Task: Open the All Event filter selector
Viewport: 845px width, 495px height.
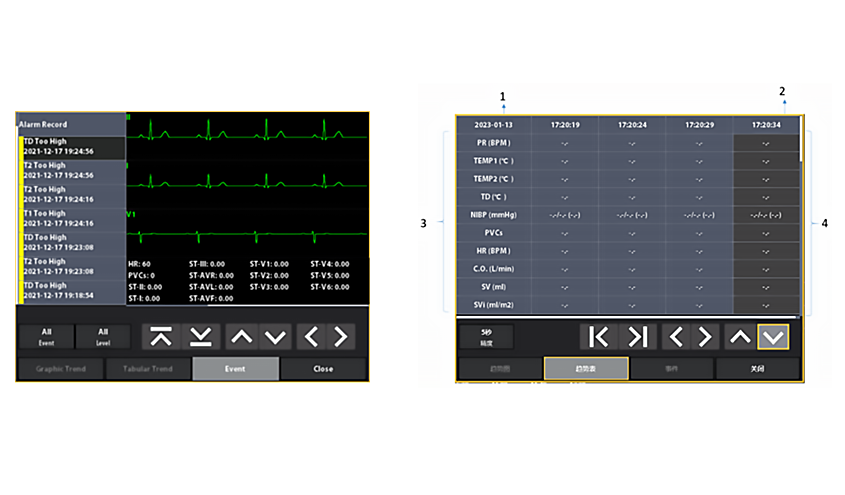Action: (46, 336)
